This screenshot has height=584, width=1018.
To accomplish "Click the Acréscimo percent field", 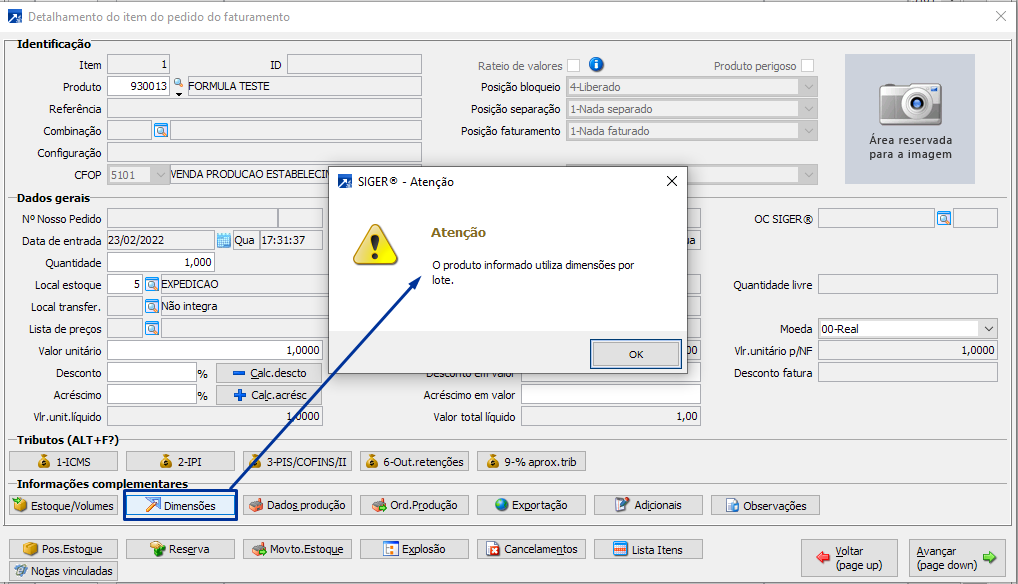I will 152,395.
